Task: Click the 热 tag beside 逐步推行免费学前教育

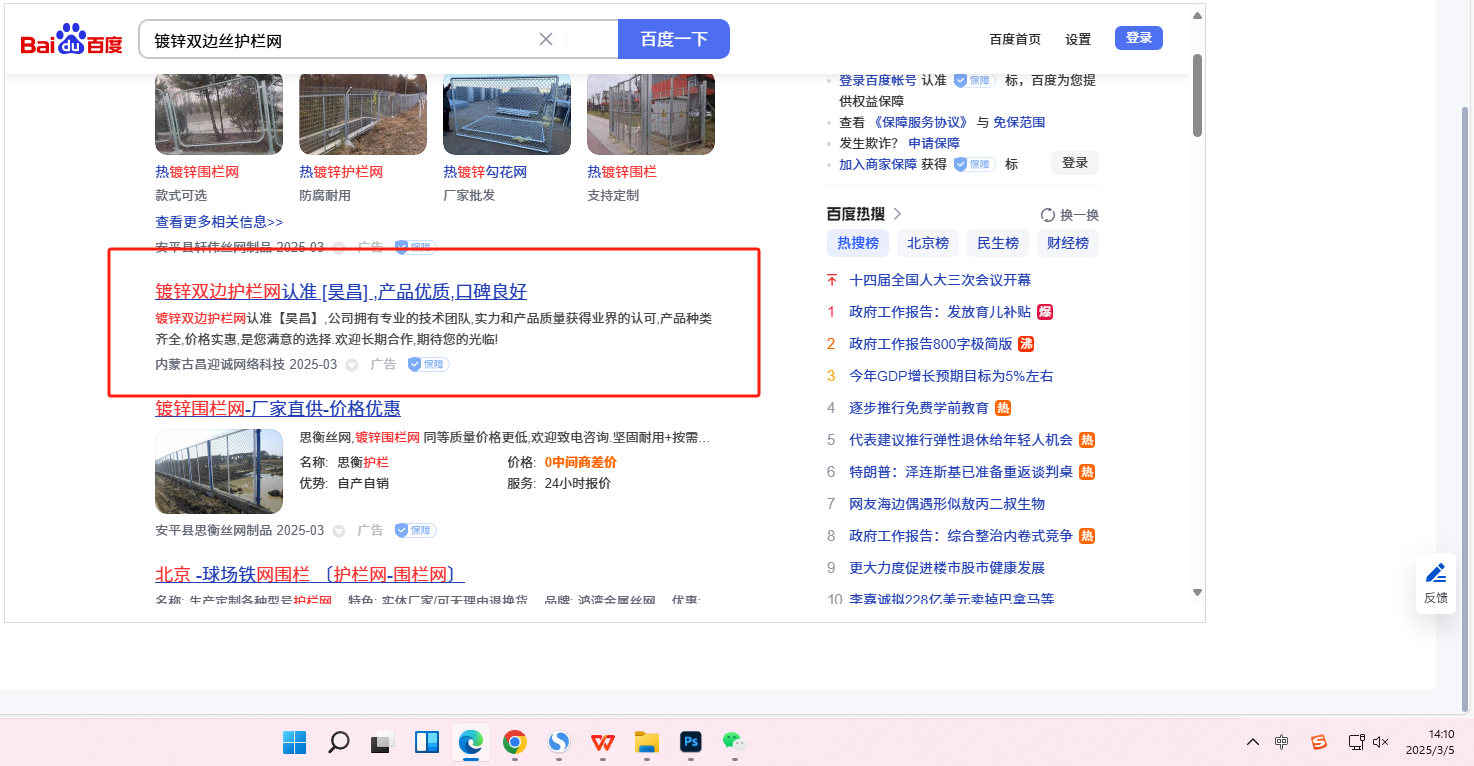Action: coord(1003,408)
